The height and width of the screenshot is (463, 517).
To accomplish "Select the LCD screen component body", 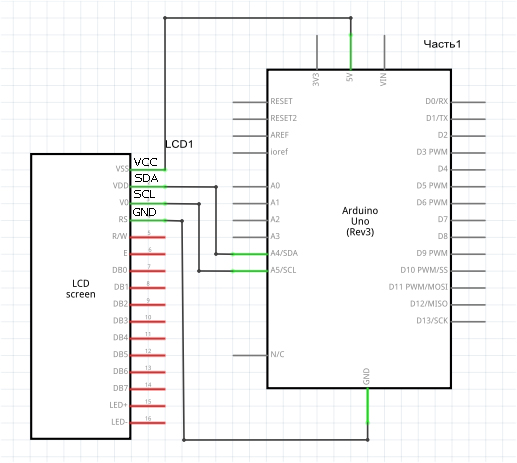I will tap(81, 296).
